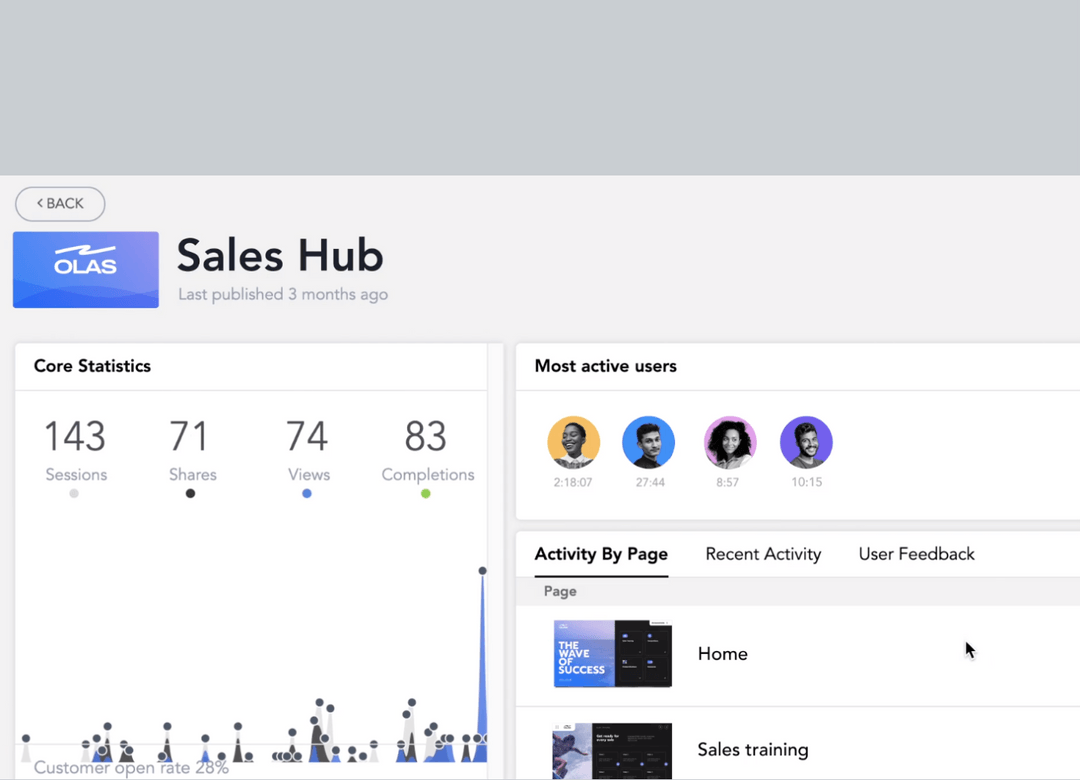Select the OLAS Sales Hub logo
Viewport: 1080px width, 780px height.
click(85, 269)
